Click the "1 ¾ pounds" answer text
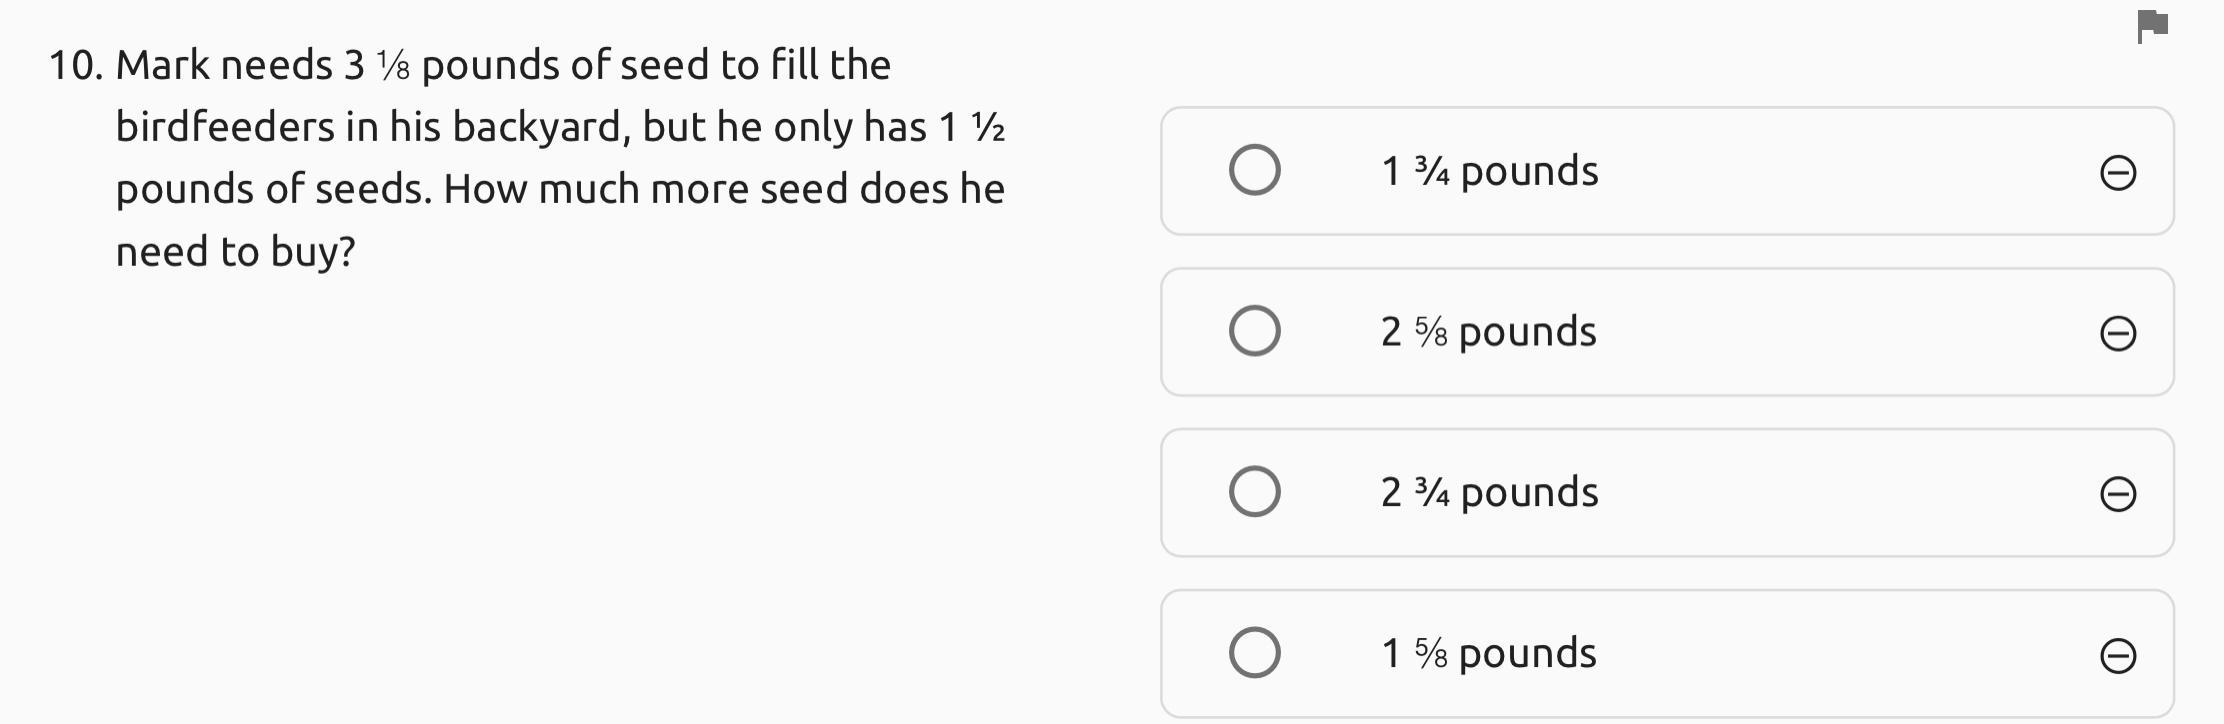The image size is (2224, 724). pos(1489,171)
